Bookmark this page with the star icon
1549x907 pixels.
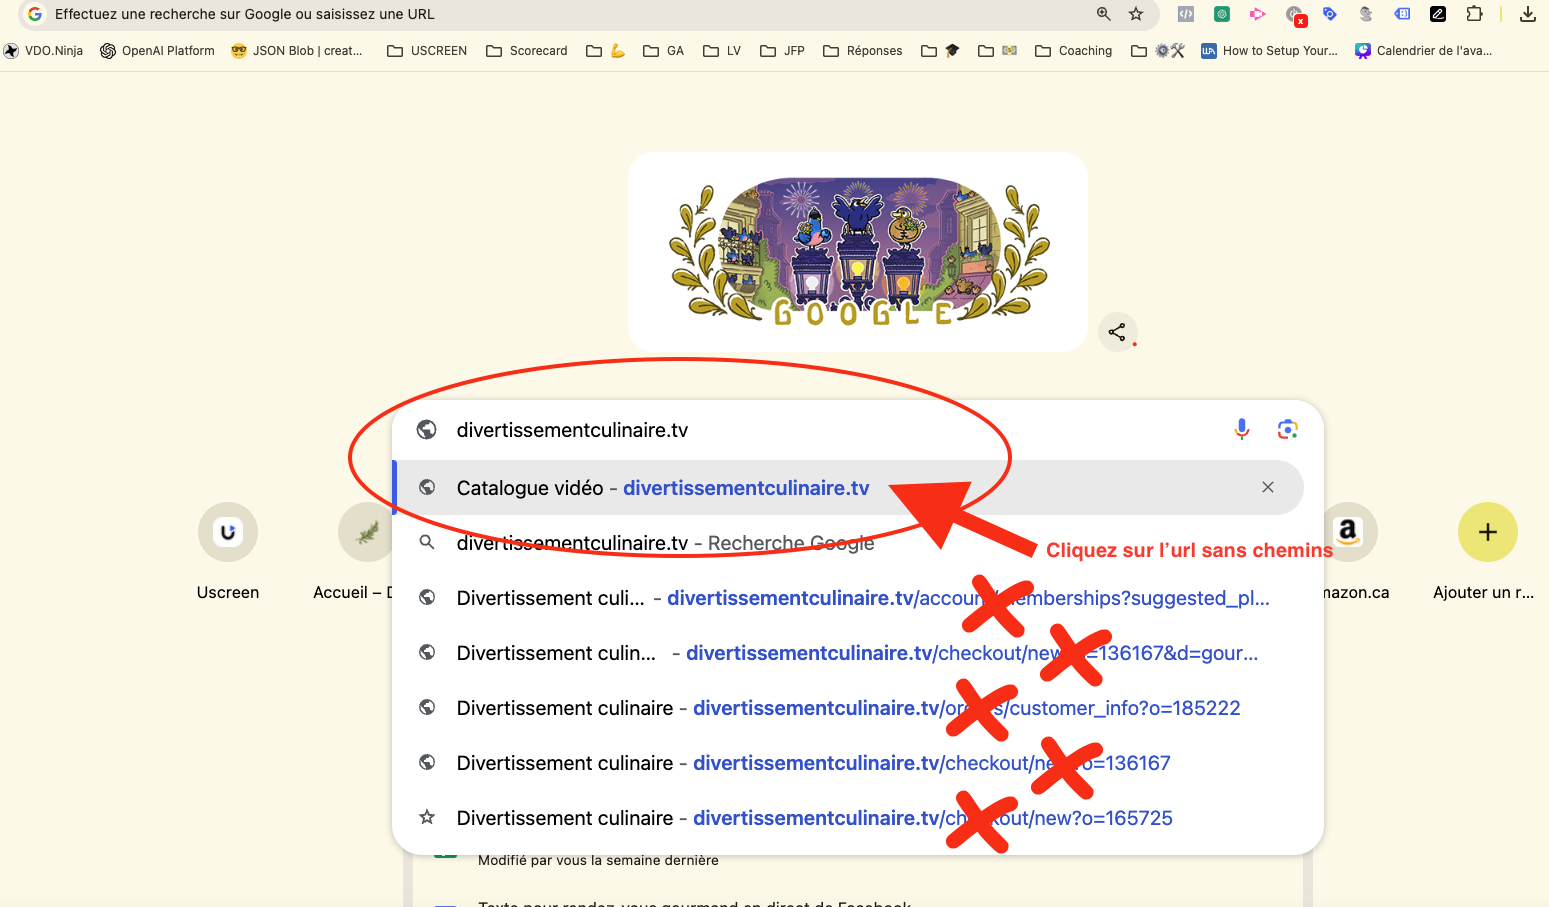pyautogui.click(x=1136, y=14)
